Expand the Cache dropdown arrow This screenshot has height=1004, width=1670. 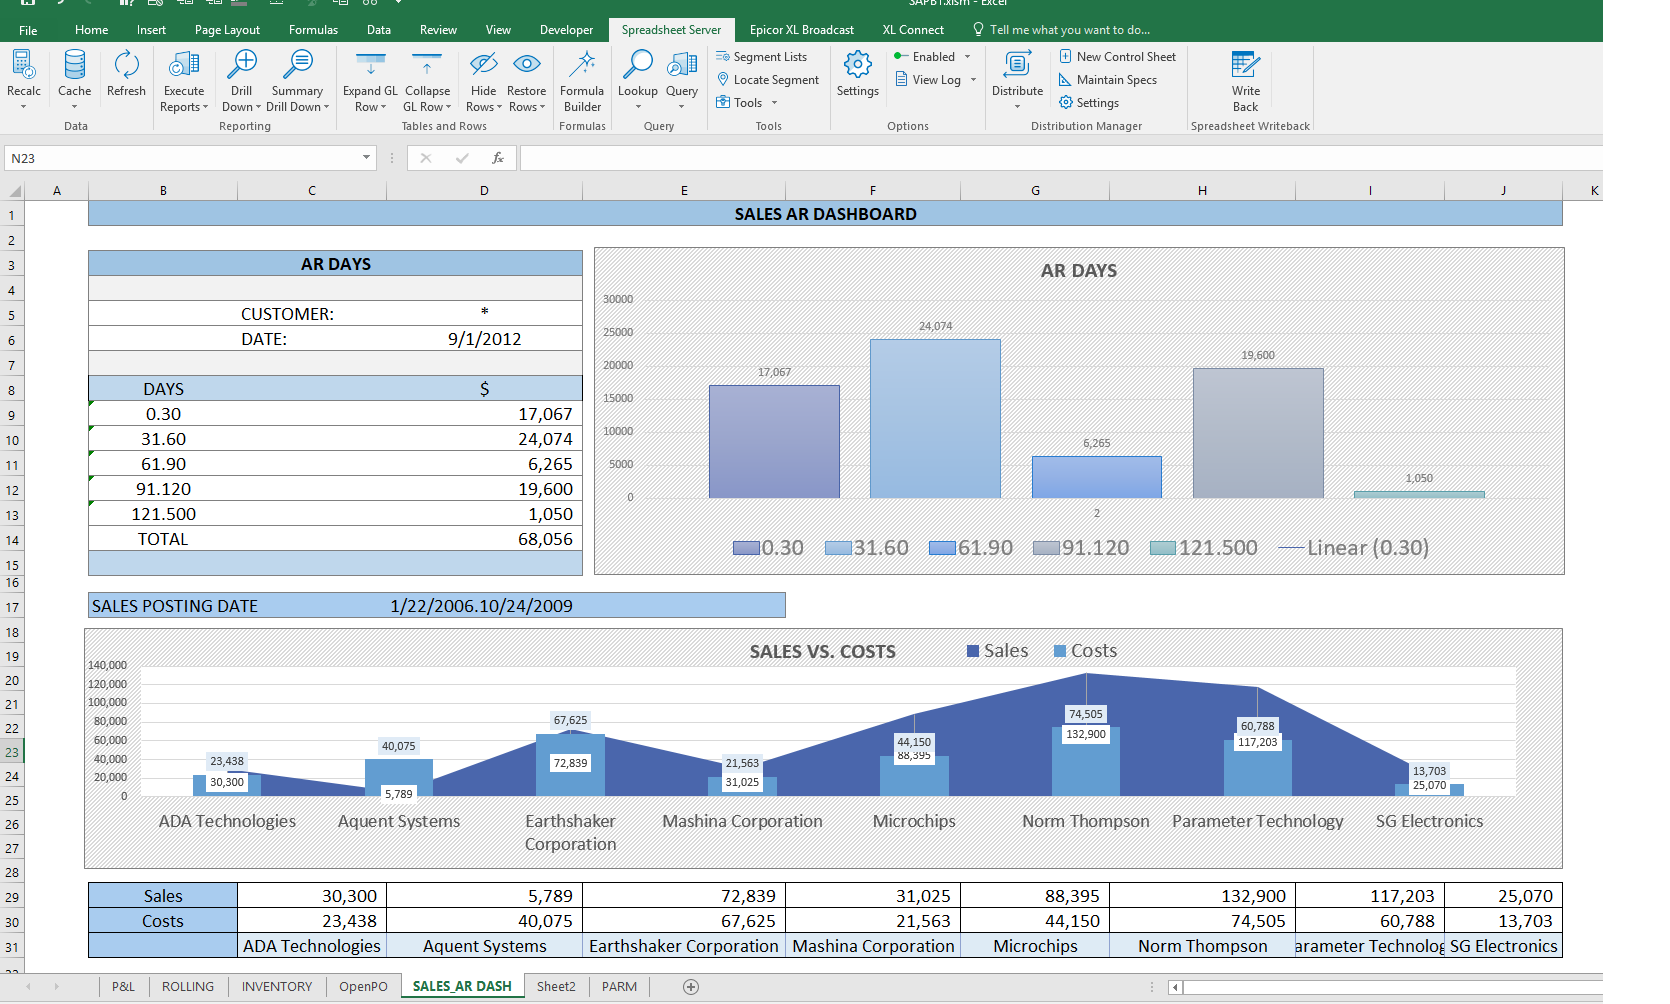tap(74, 107)
